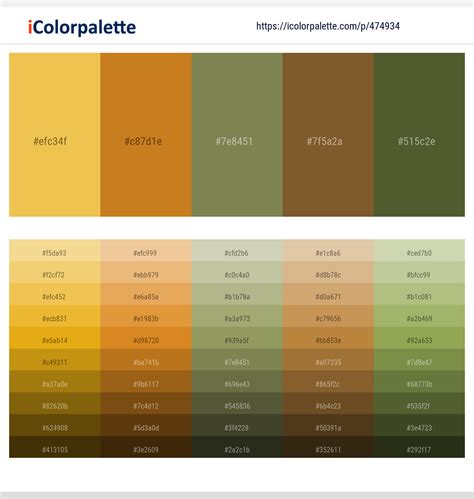The width and height of the screenshot is (474, 499).
Task: Click the iColorpalette logo
Action: click(82, 27)
